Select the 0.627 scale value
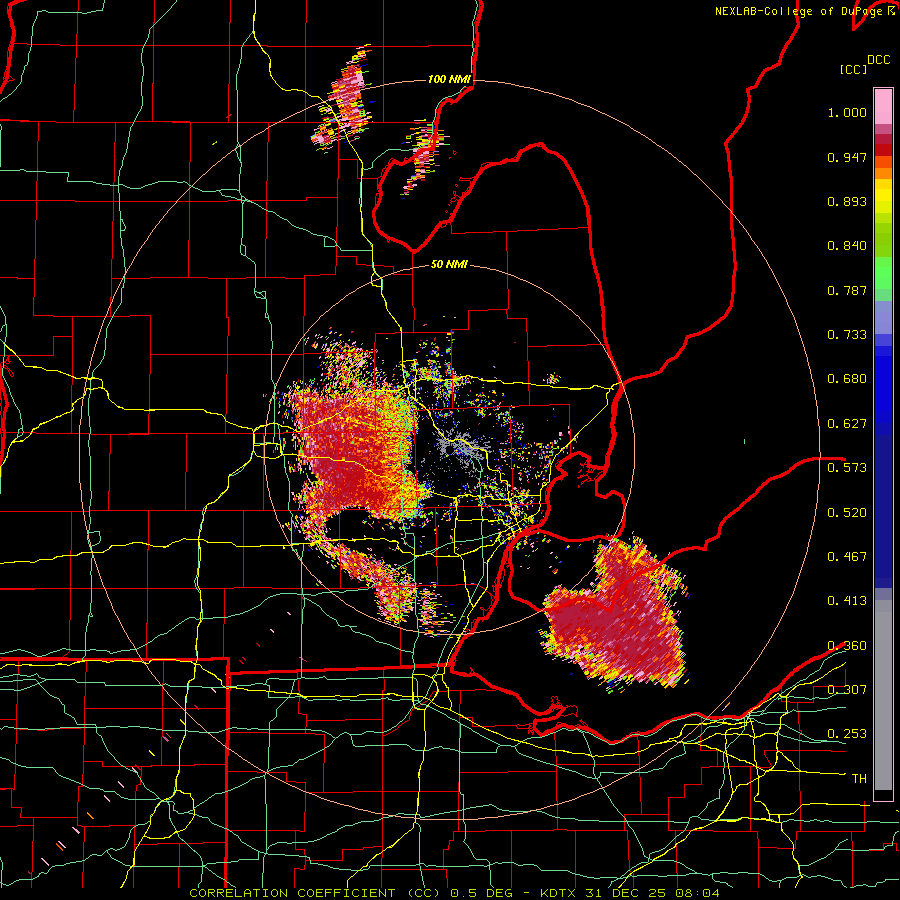This screenshot has height=900, width=900. point(847,424)
